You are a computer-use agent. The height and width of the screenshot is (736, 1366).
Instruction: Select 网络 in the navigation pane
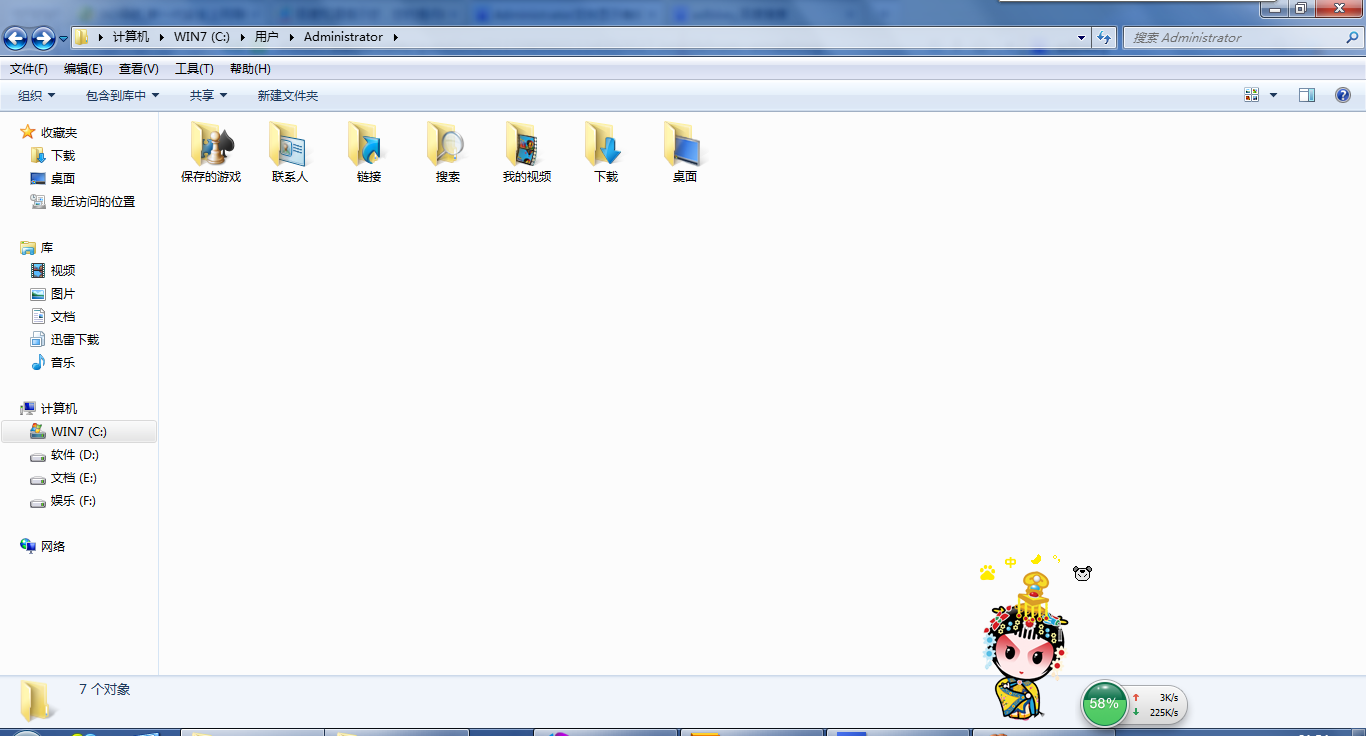(43, 546)
